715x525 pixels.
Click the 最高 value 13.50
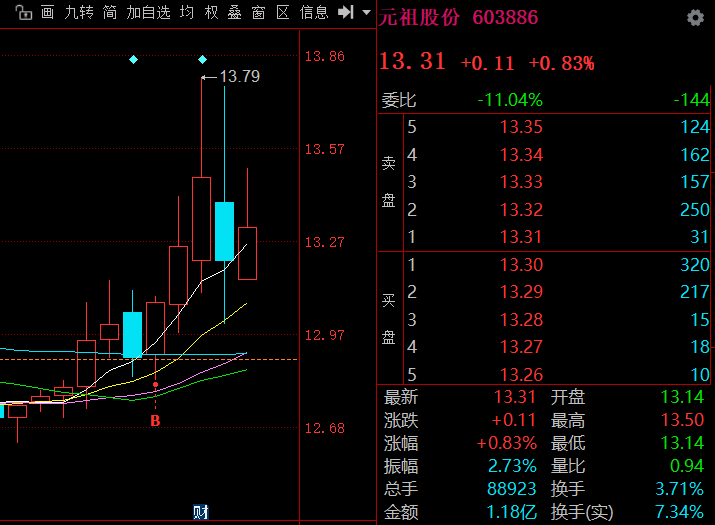(682, 420)
